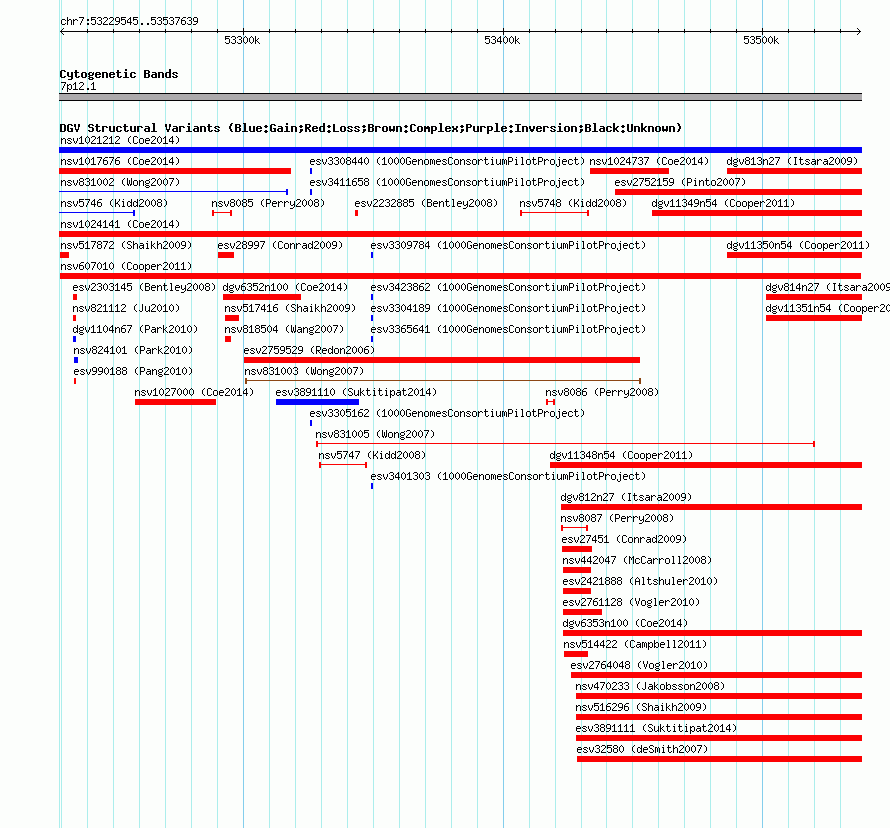The width and height of the screenshot is (890, 828).
Task: Click chr7:53229545..53537639 coordinate text
Action: click(x=129, y=21)
